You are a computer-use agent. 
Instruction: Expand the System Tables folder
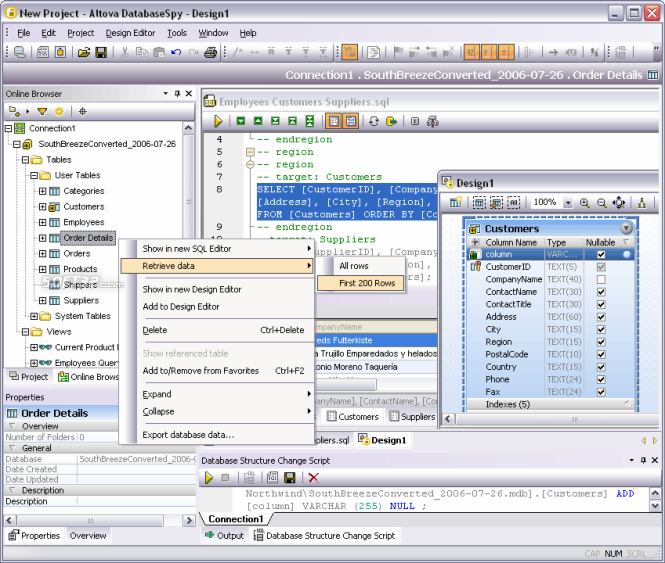(34, 316)
